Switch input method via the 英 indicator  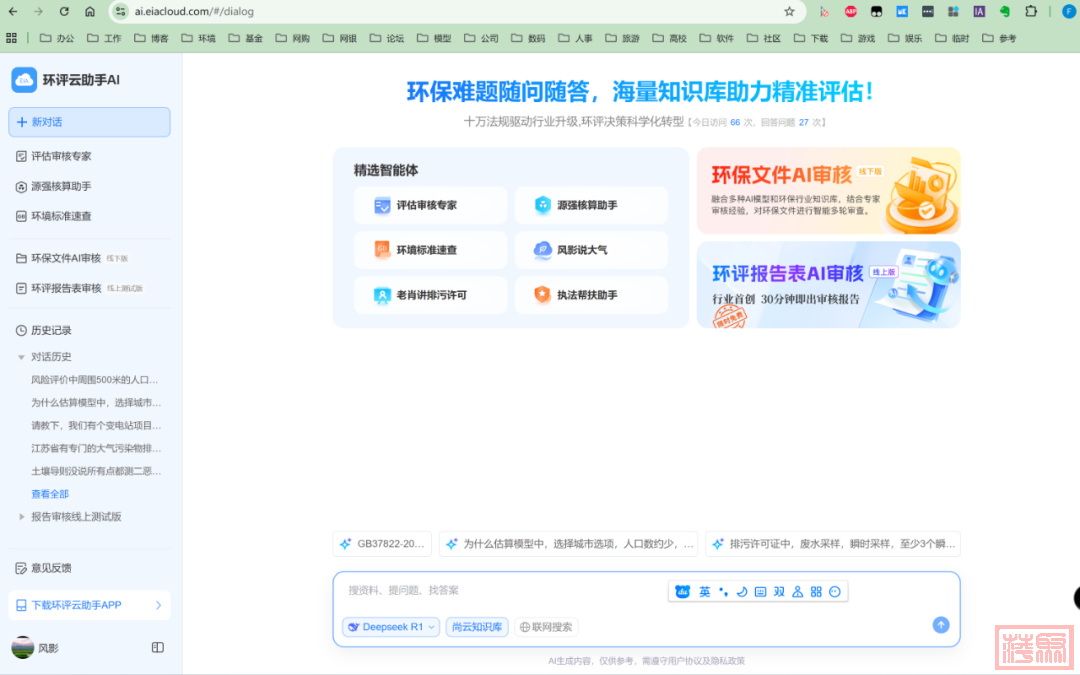[x=705, y=592]
